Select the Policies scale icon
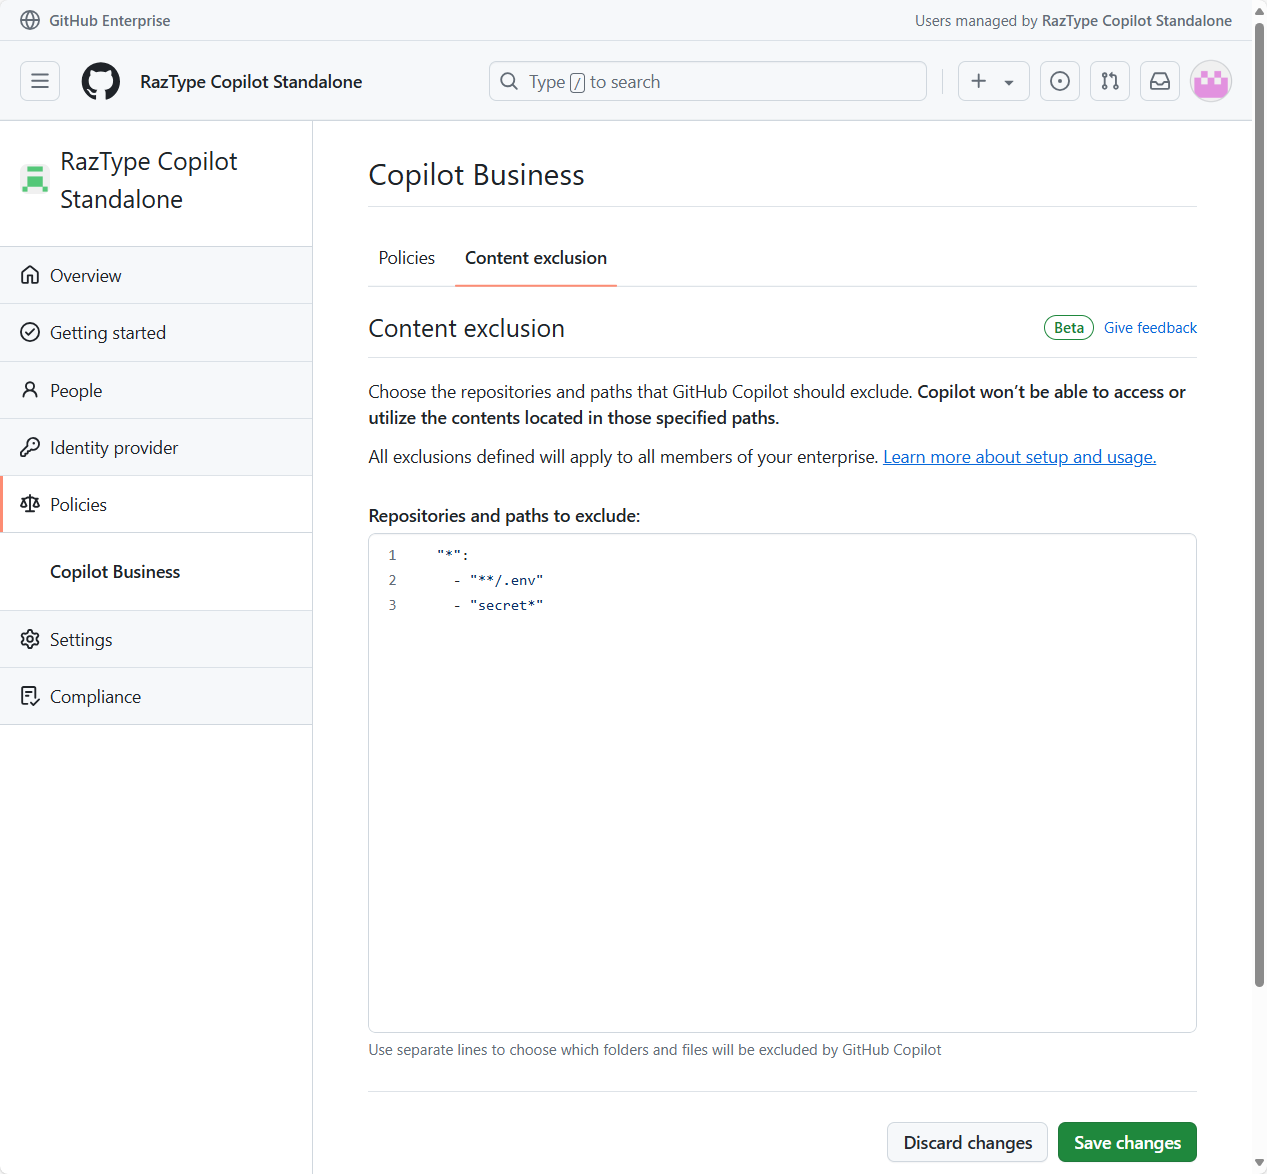Viewport: 1267px width, 1174px height. [31, 504]
